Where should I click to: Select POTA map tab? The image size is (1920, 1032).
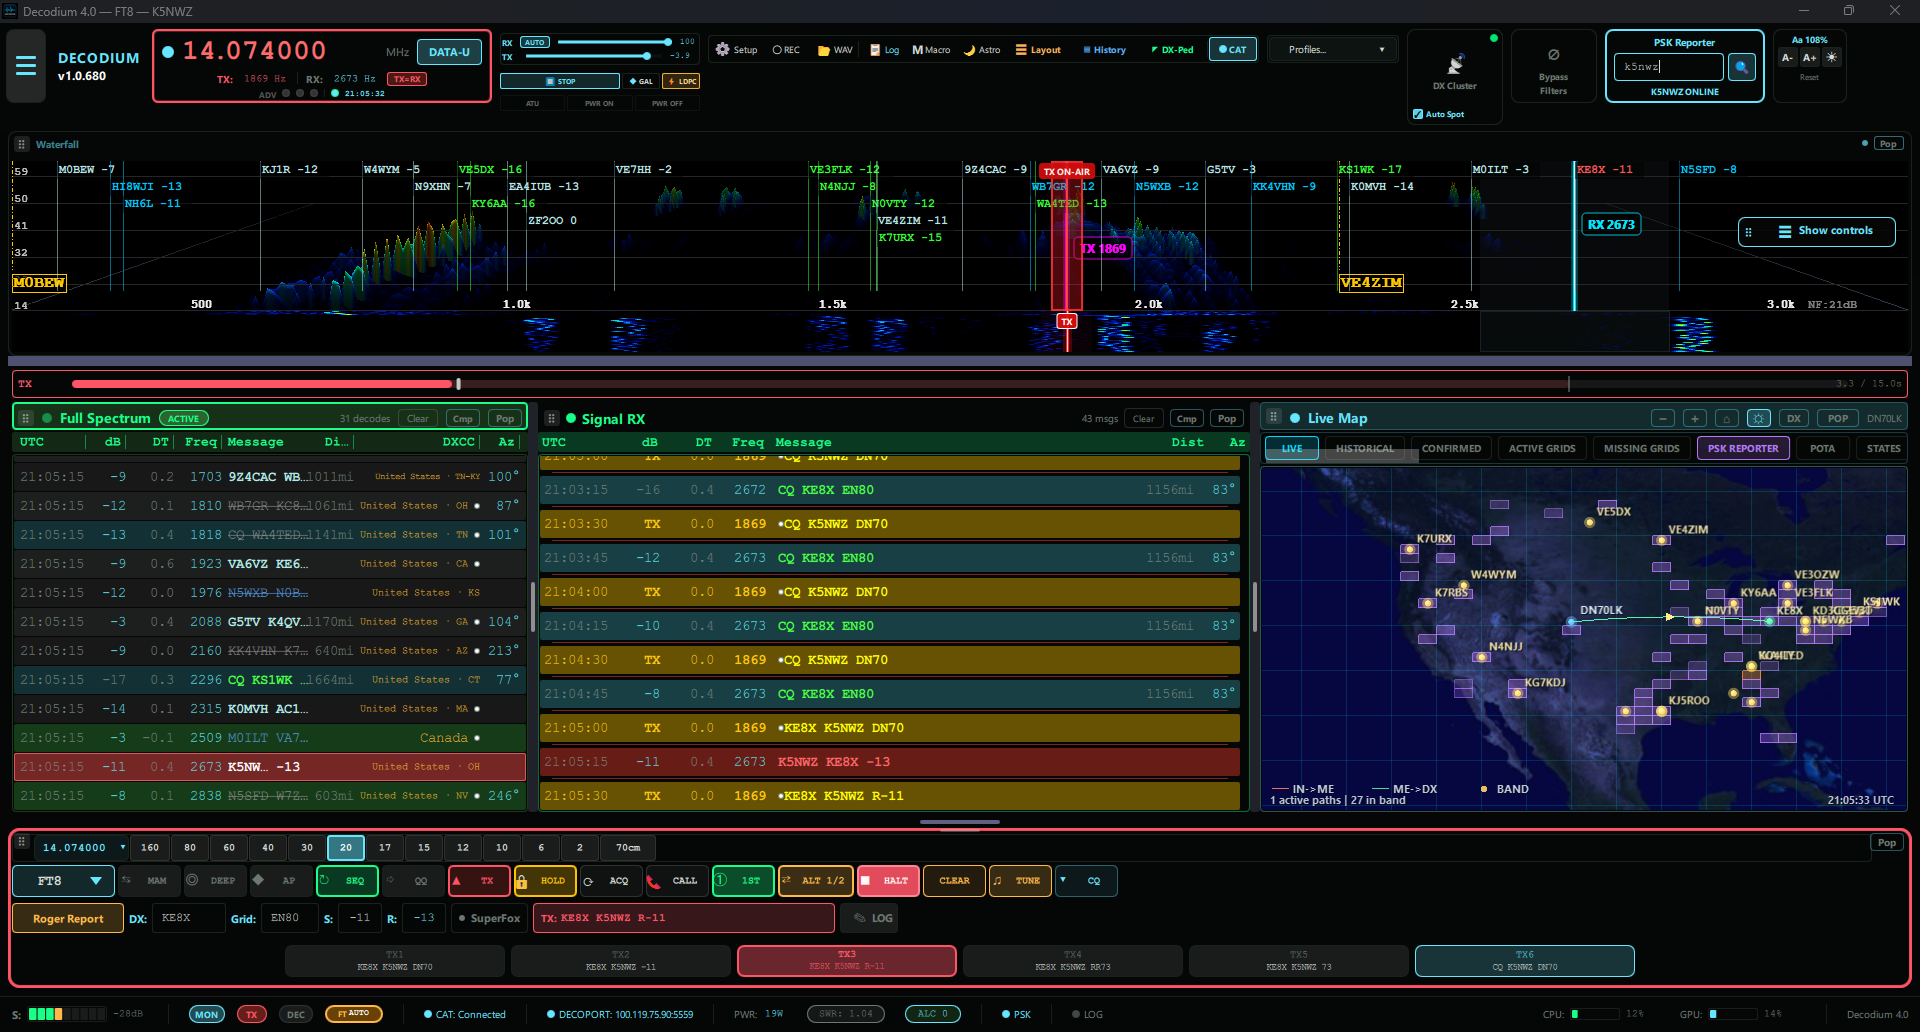tap(1822, 448)
